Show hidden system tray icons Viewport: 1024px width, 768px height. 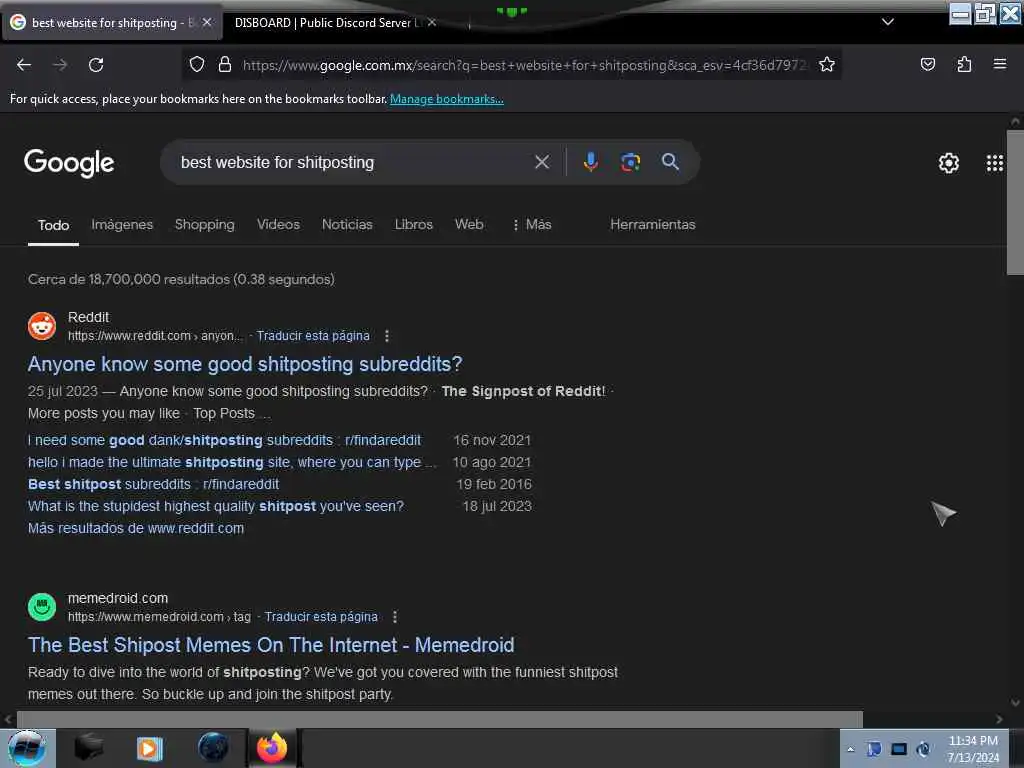point(851,749)
